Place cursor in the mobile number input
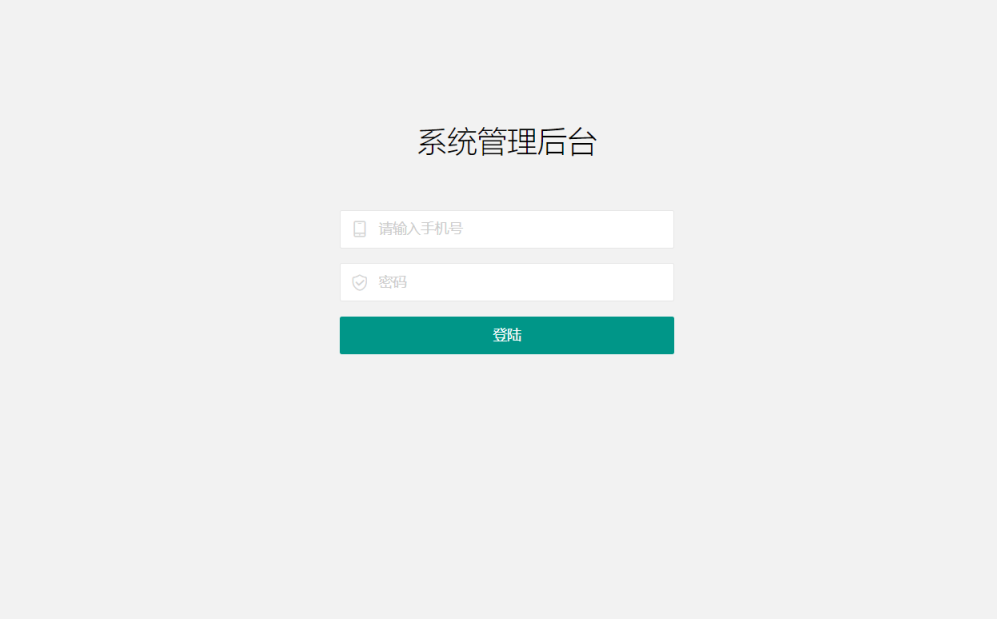Image resolution: width=997 pixels, height=619 pixels. click(507, 229)
